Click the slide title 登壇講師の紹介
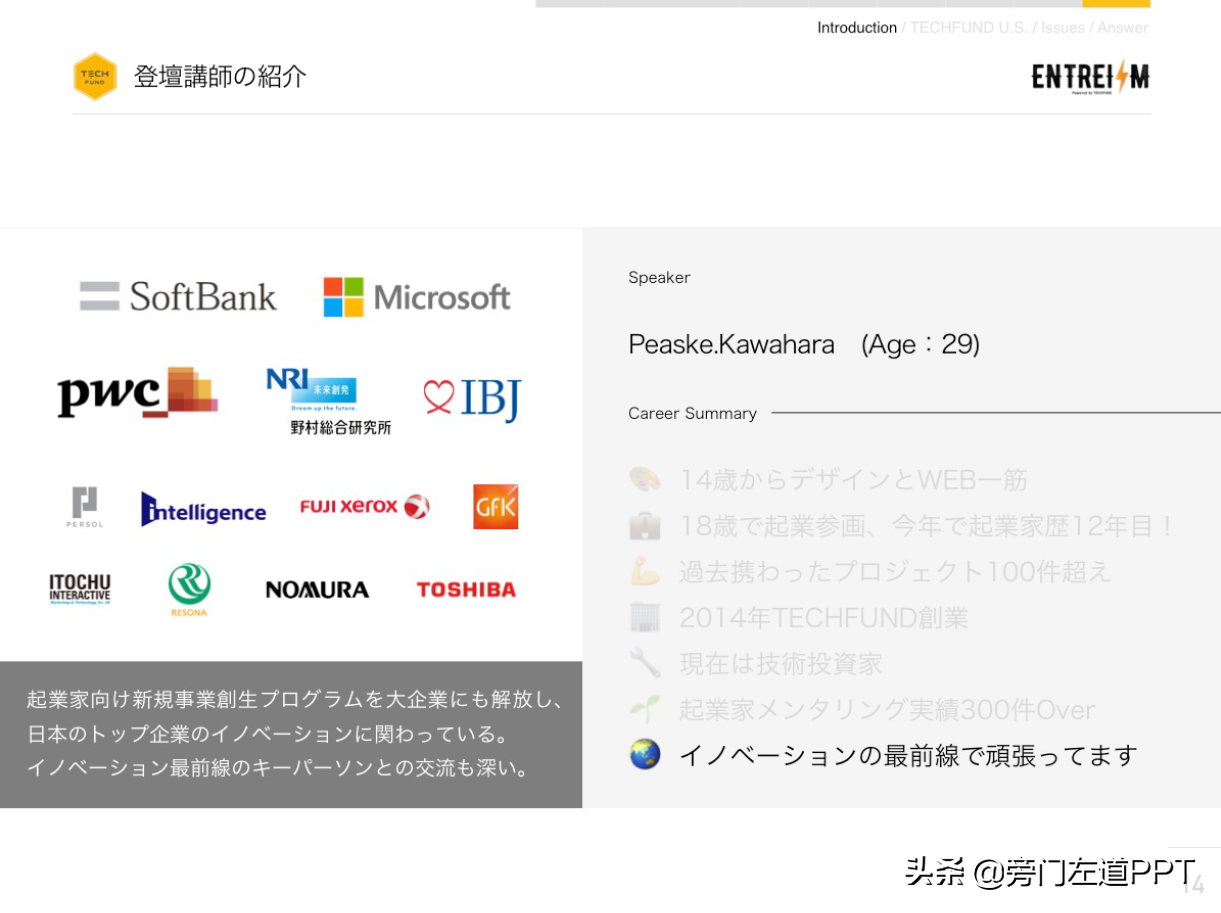Screen dimensions: 1221x913 (220, 77)
